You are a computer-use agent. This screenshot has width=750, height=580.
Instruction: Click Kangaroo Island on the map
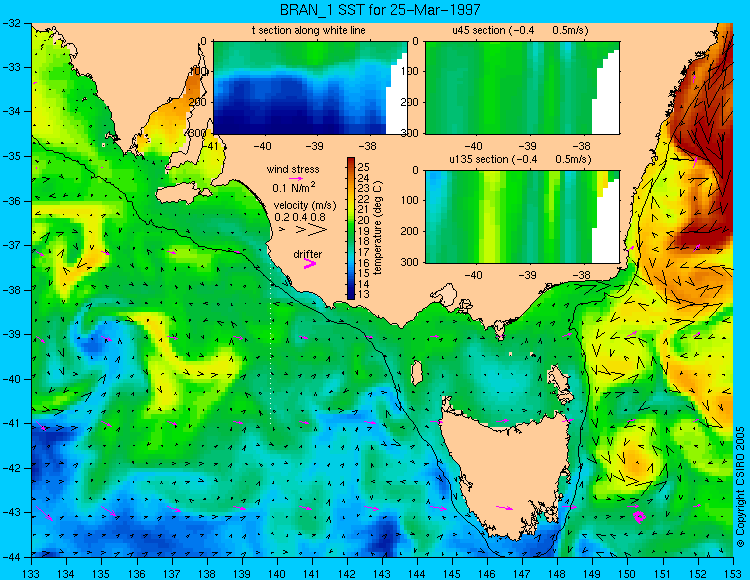pos(183,194)
